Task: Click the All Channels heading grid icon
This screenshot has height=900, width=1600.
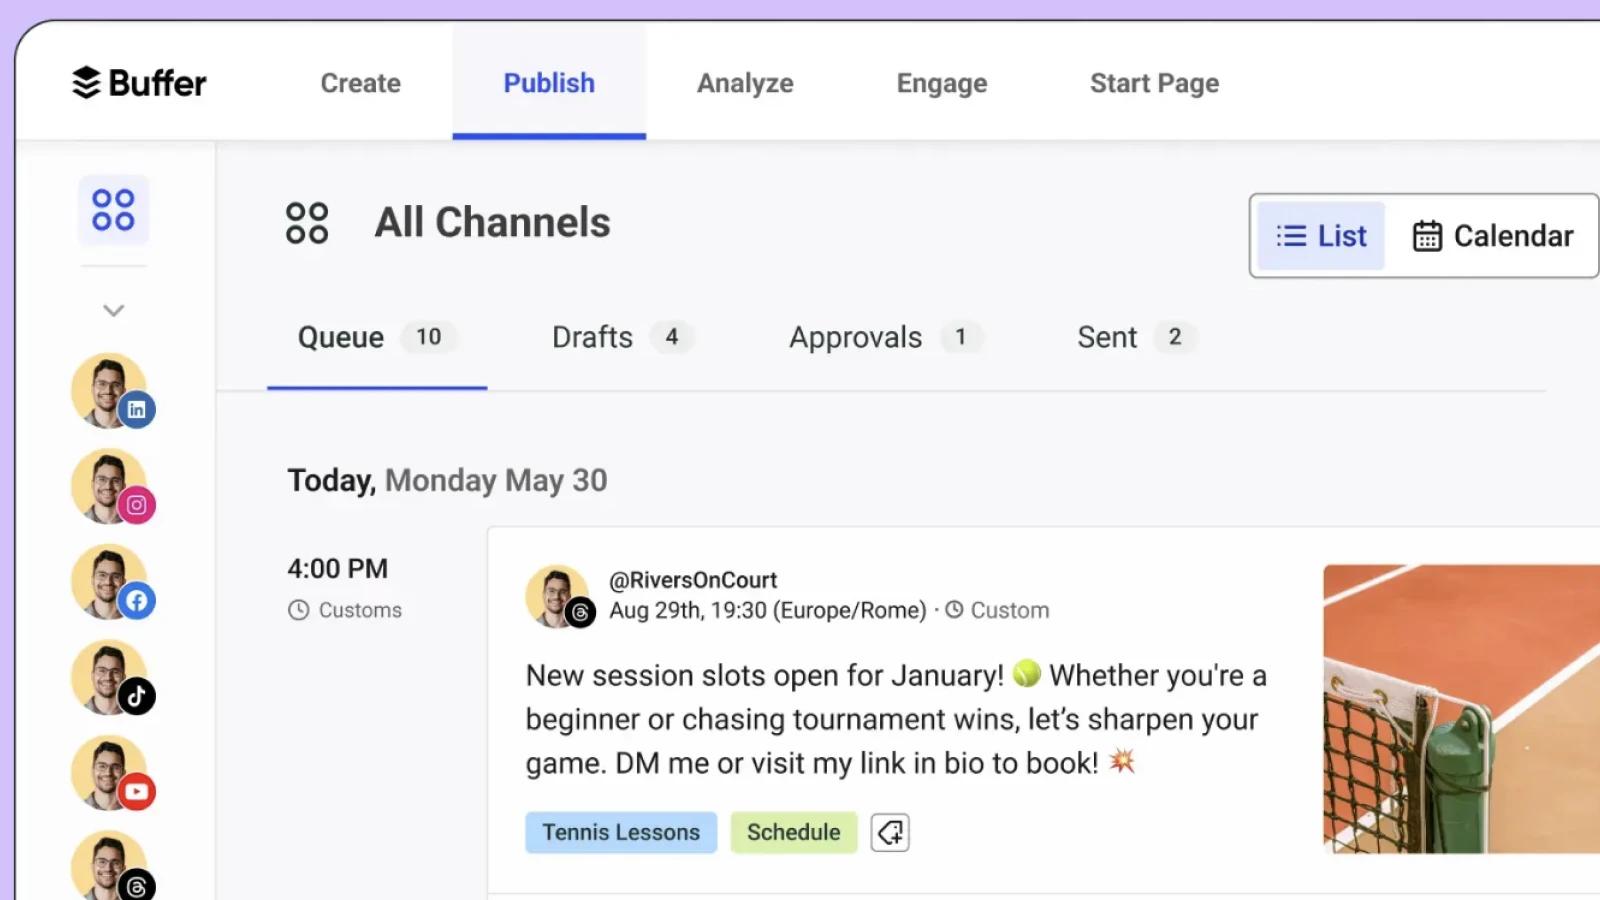Action: [x=307, y=223]
